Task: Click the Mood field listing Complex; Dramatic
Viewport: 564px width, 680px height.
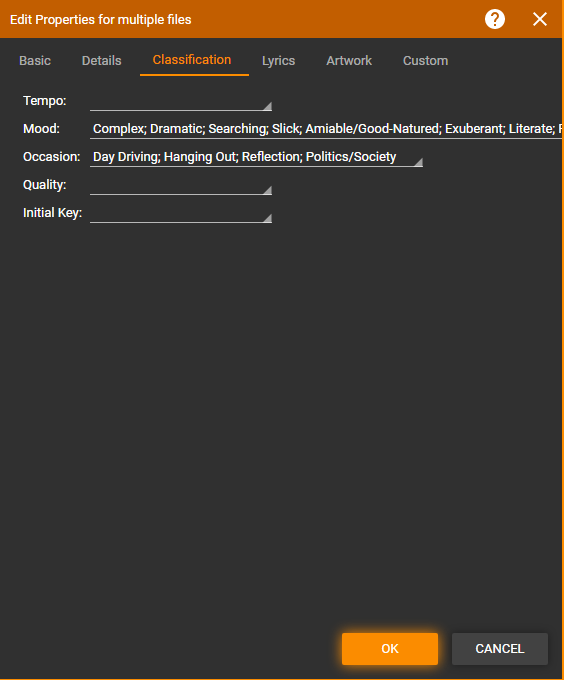Action: click(x=326, y=129)
